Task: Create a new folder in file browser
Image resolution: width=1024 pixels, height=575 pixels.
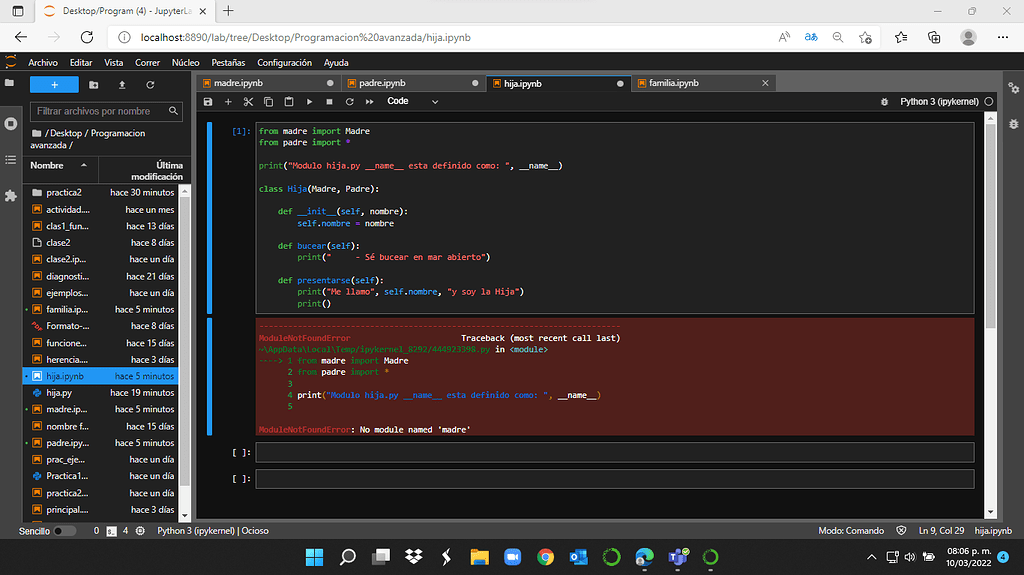Action: tap(94, 85)
